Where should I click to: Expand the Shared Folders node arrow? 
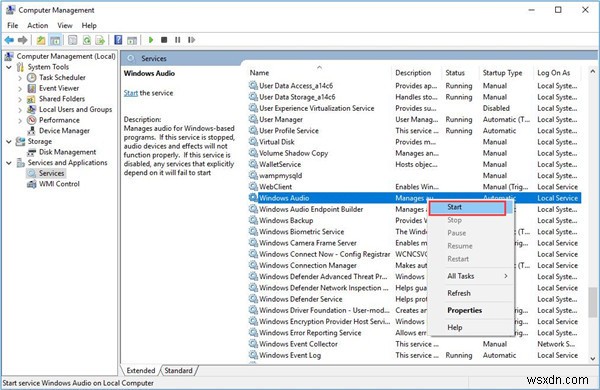20,99
